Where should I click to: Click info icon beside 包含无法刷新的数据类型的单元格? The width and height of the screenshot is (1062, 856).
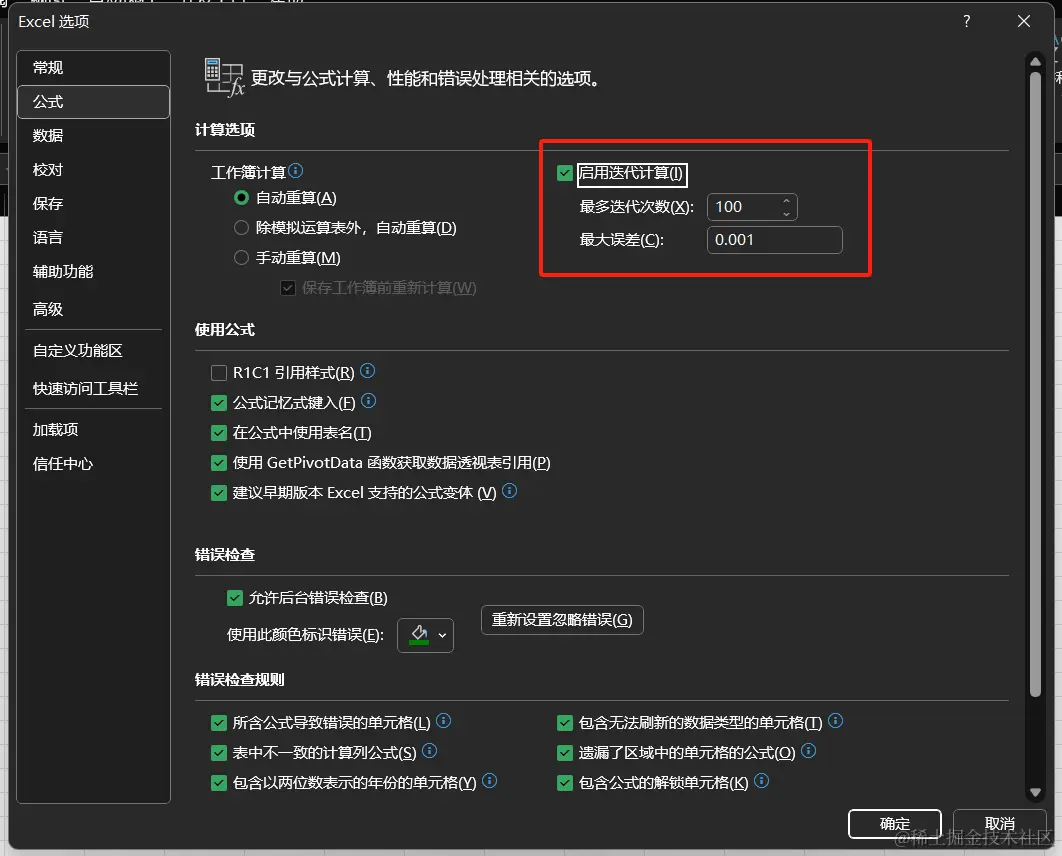836,721
